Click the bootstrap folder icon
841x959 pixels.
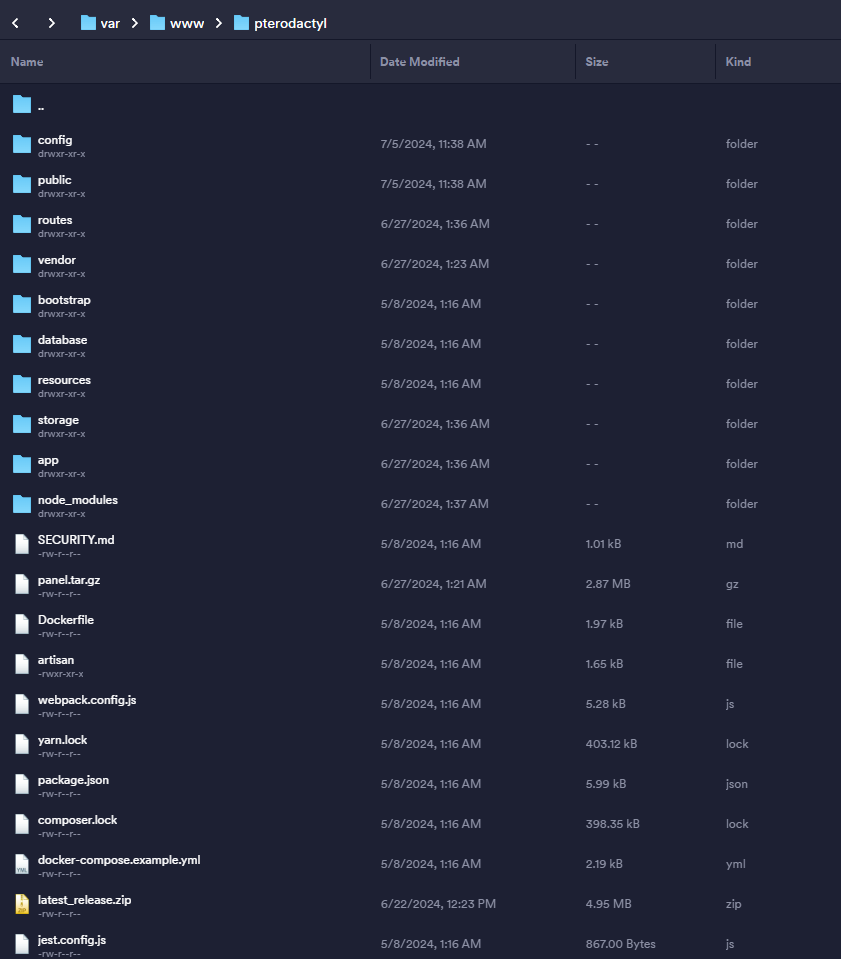pyautogui.click(x=22, y=304)
